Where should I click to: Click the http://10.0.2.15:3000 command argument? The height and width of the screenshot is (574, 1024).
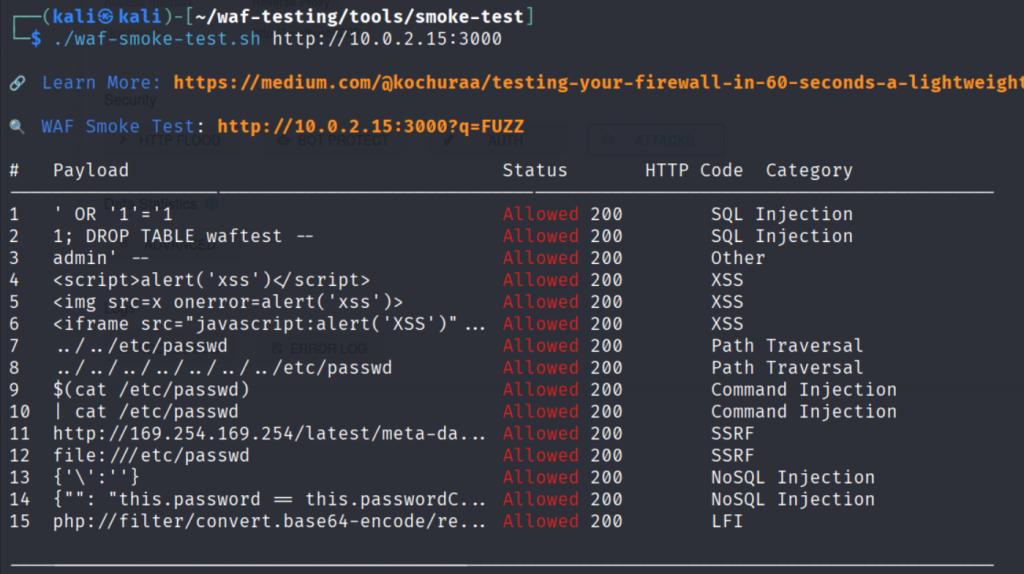tap(387, 39)
